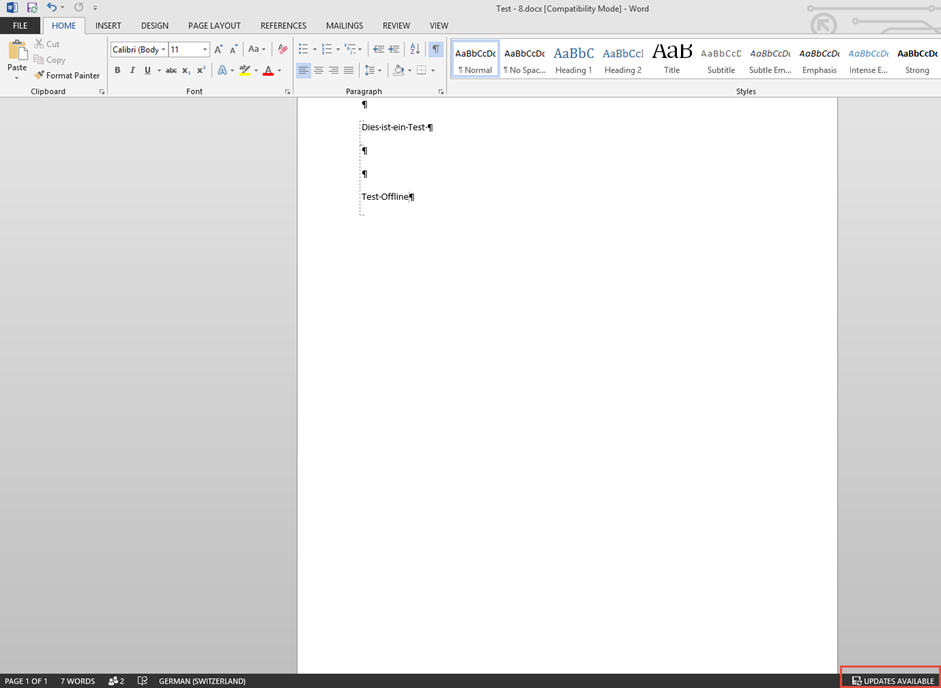Toggle bold formatting
941x688 pixels.
(x=118, y=70)
